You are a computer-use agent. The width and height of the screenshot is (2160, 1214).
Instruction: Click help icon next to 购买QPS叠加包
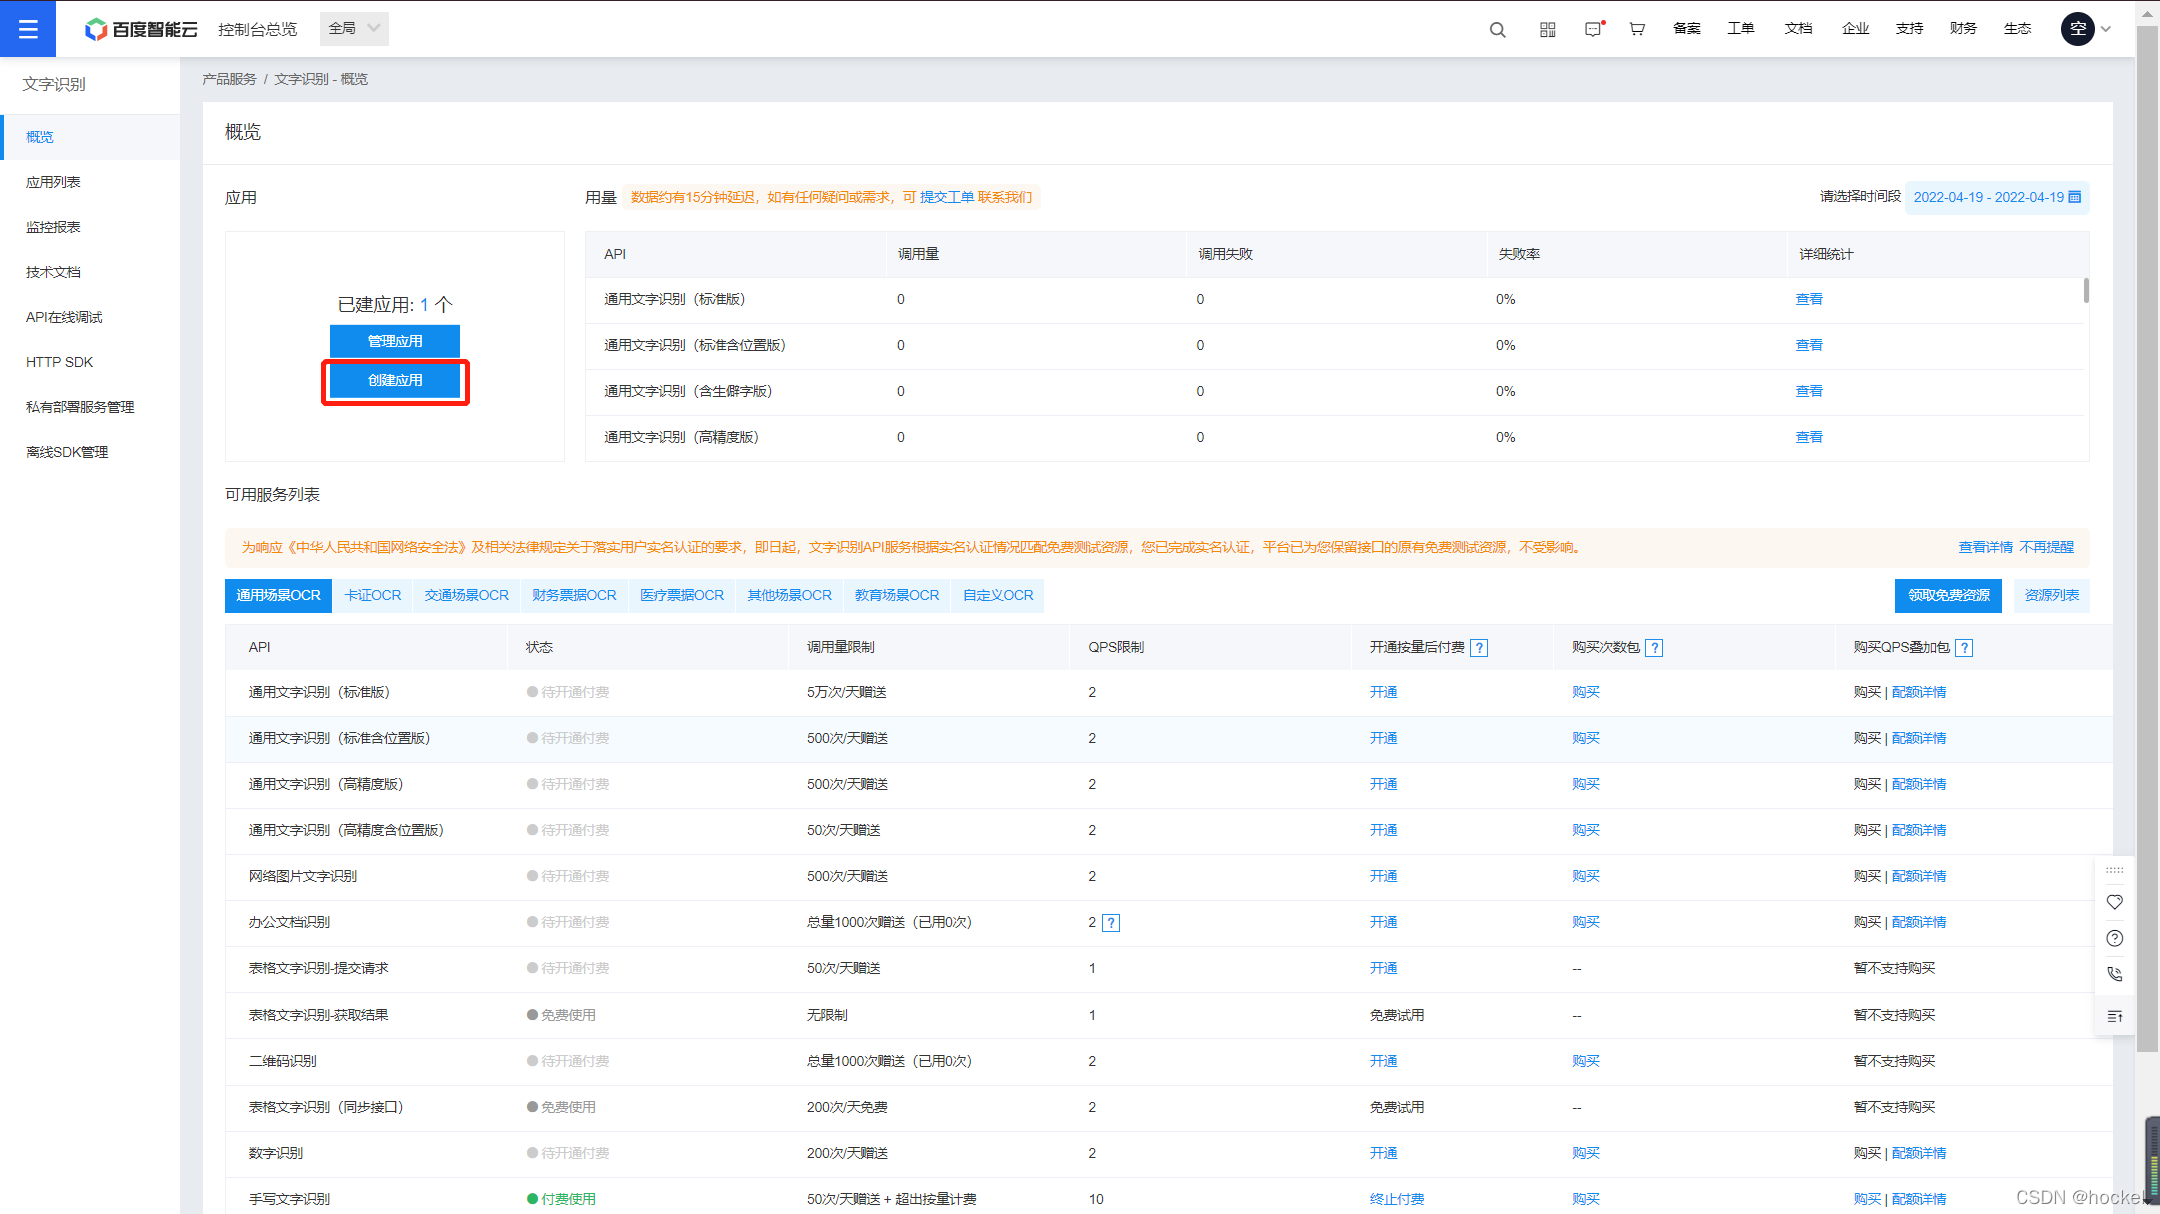(1964, 648)
